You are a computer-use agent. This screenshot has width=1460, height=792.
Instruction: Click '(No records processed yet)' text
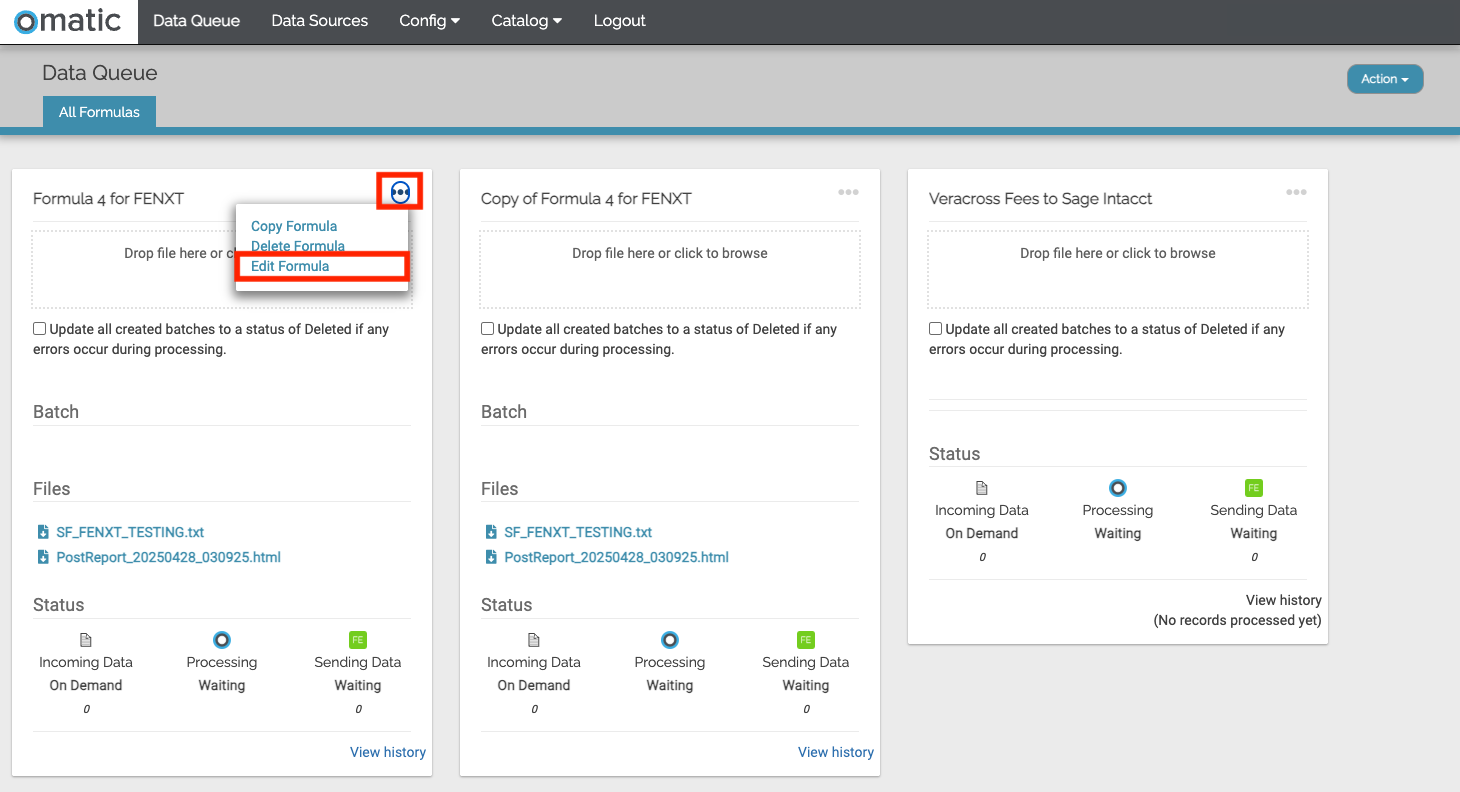[x=1238, y=620]
